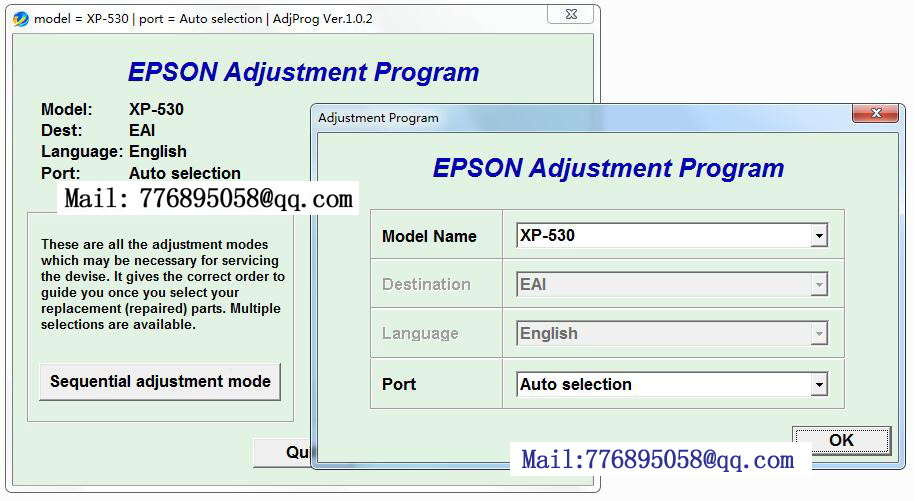Click the AdjProg app icon in title bar

click(20, 19)
